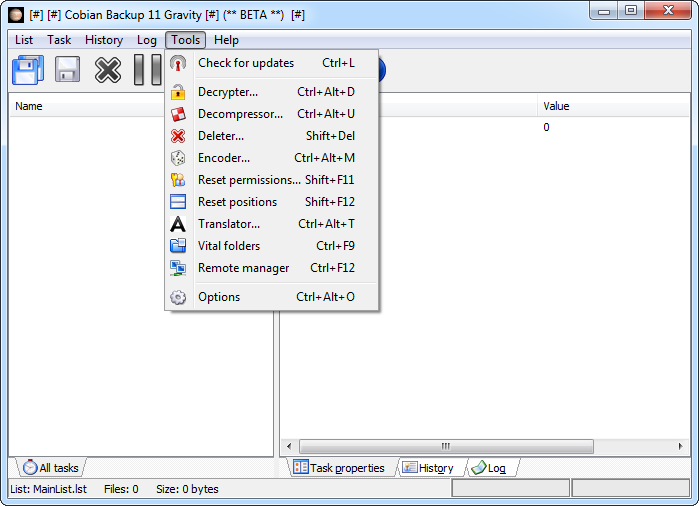This screenshot has height=506, width=699.
Task: Select Decrypter... menu entry
Action: point(272,92)
